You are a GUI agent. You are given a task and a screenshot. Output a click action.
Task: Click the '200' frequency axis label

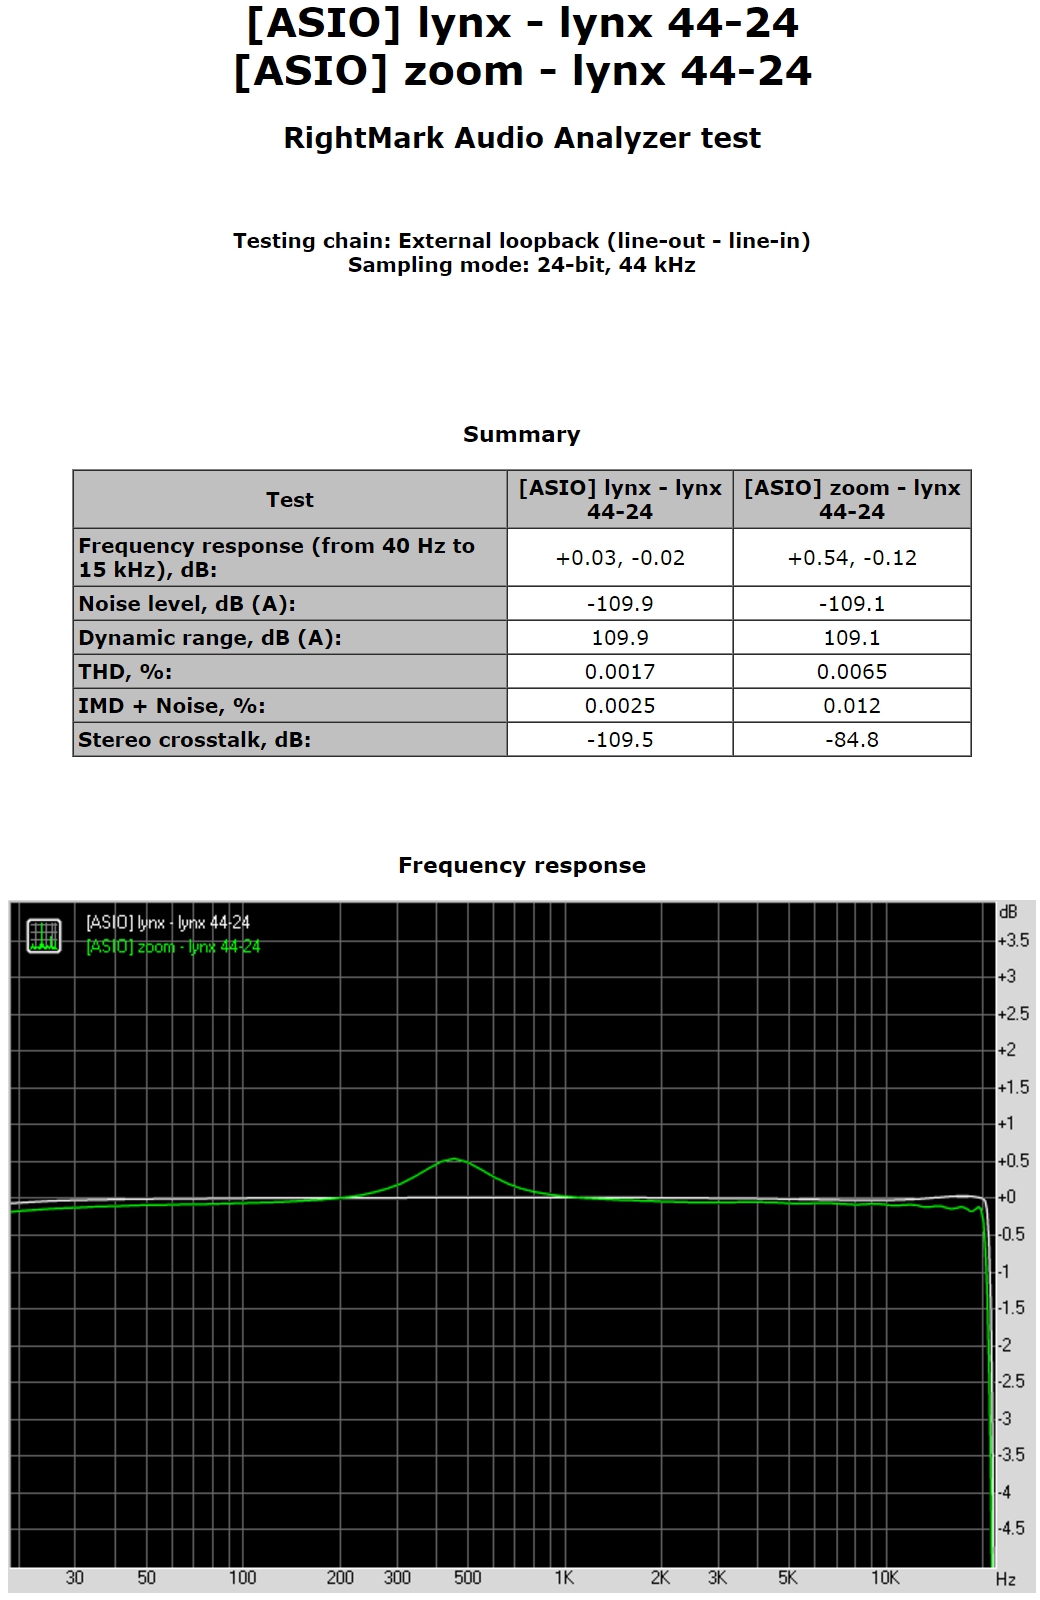pos(340,1577)
